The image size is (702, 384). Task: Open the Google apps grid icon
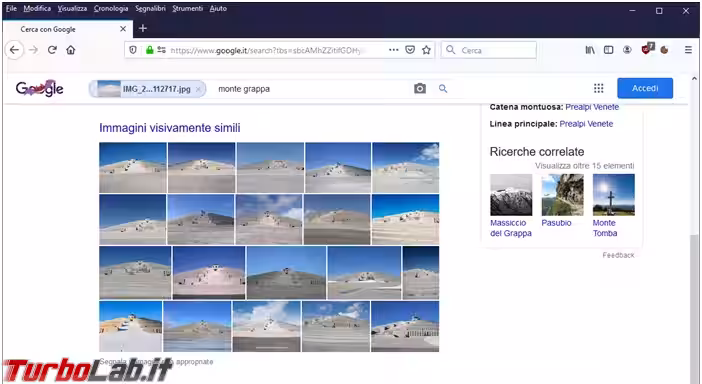[x=599, y=88]
